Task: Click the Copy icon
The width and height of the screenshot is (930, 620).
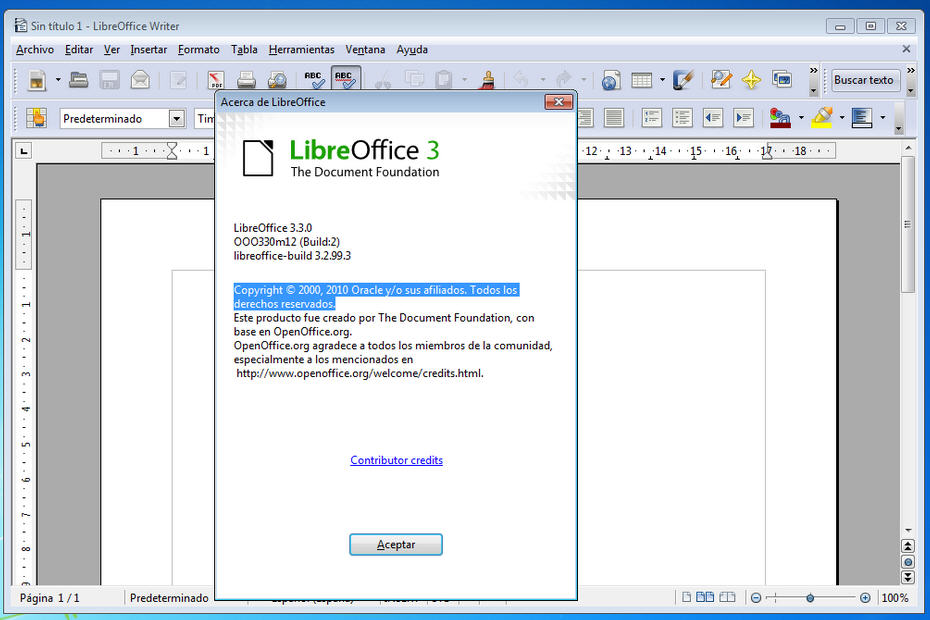Action: click(x=414, y=79)
